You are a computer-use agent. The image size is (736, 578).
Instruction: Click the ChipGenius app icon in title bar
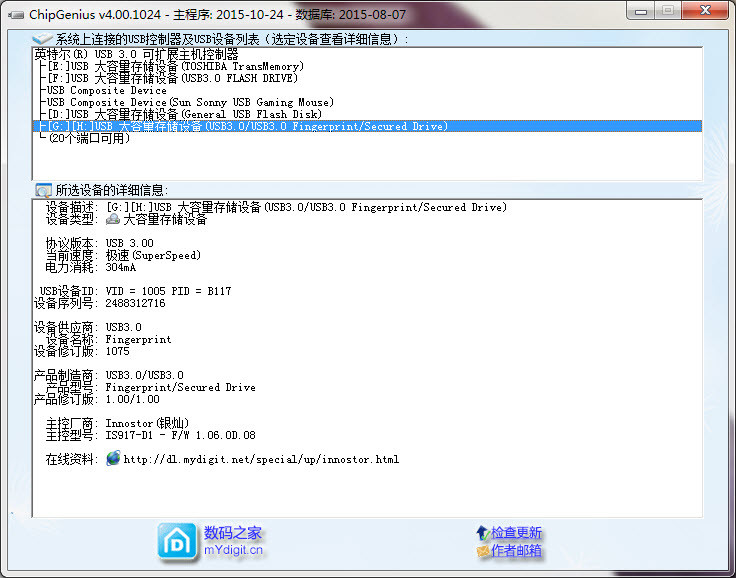pyautogui.click(x=14, y=13)
